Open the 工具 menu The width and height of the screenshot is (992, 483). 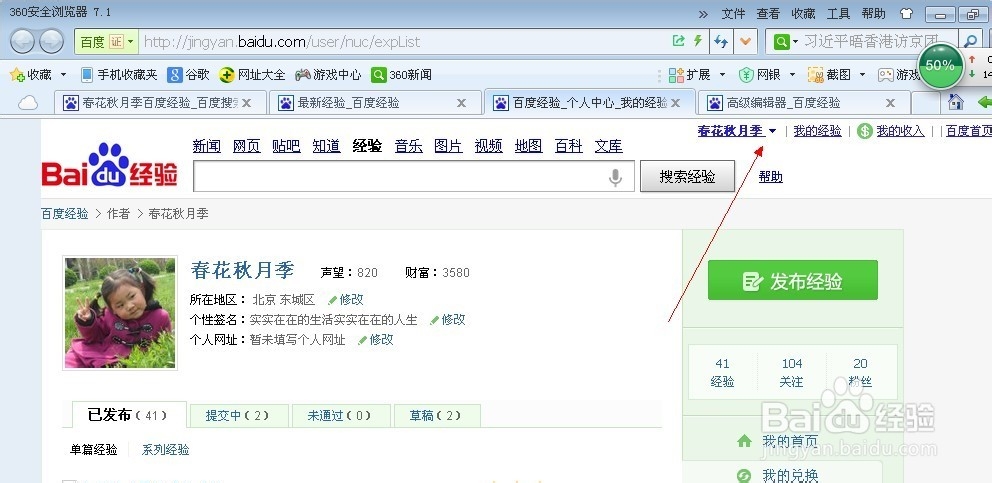pyautogui.click(x=838, y=13)
